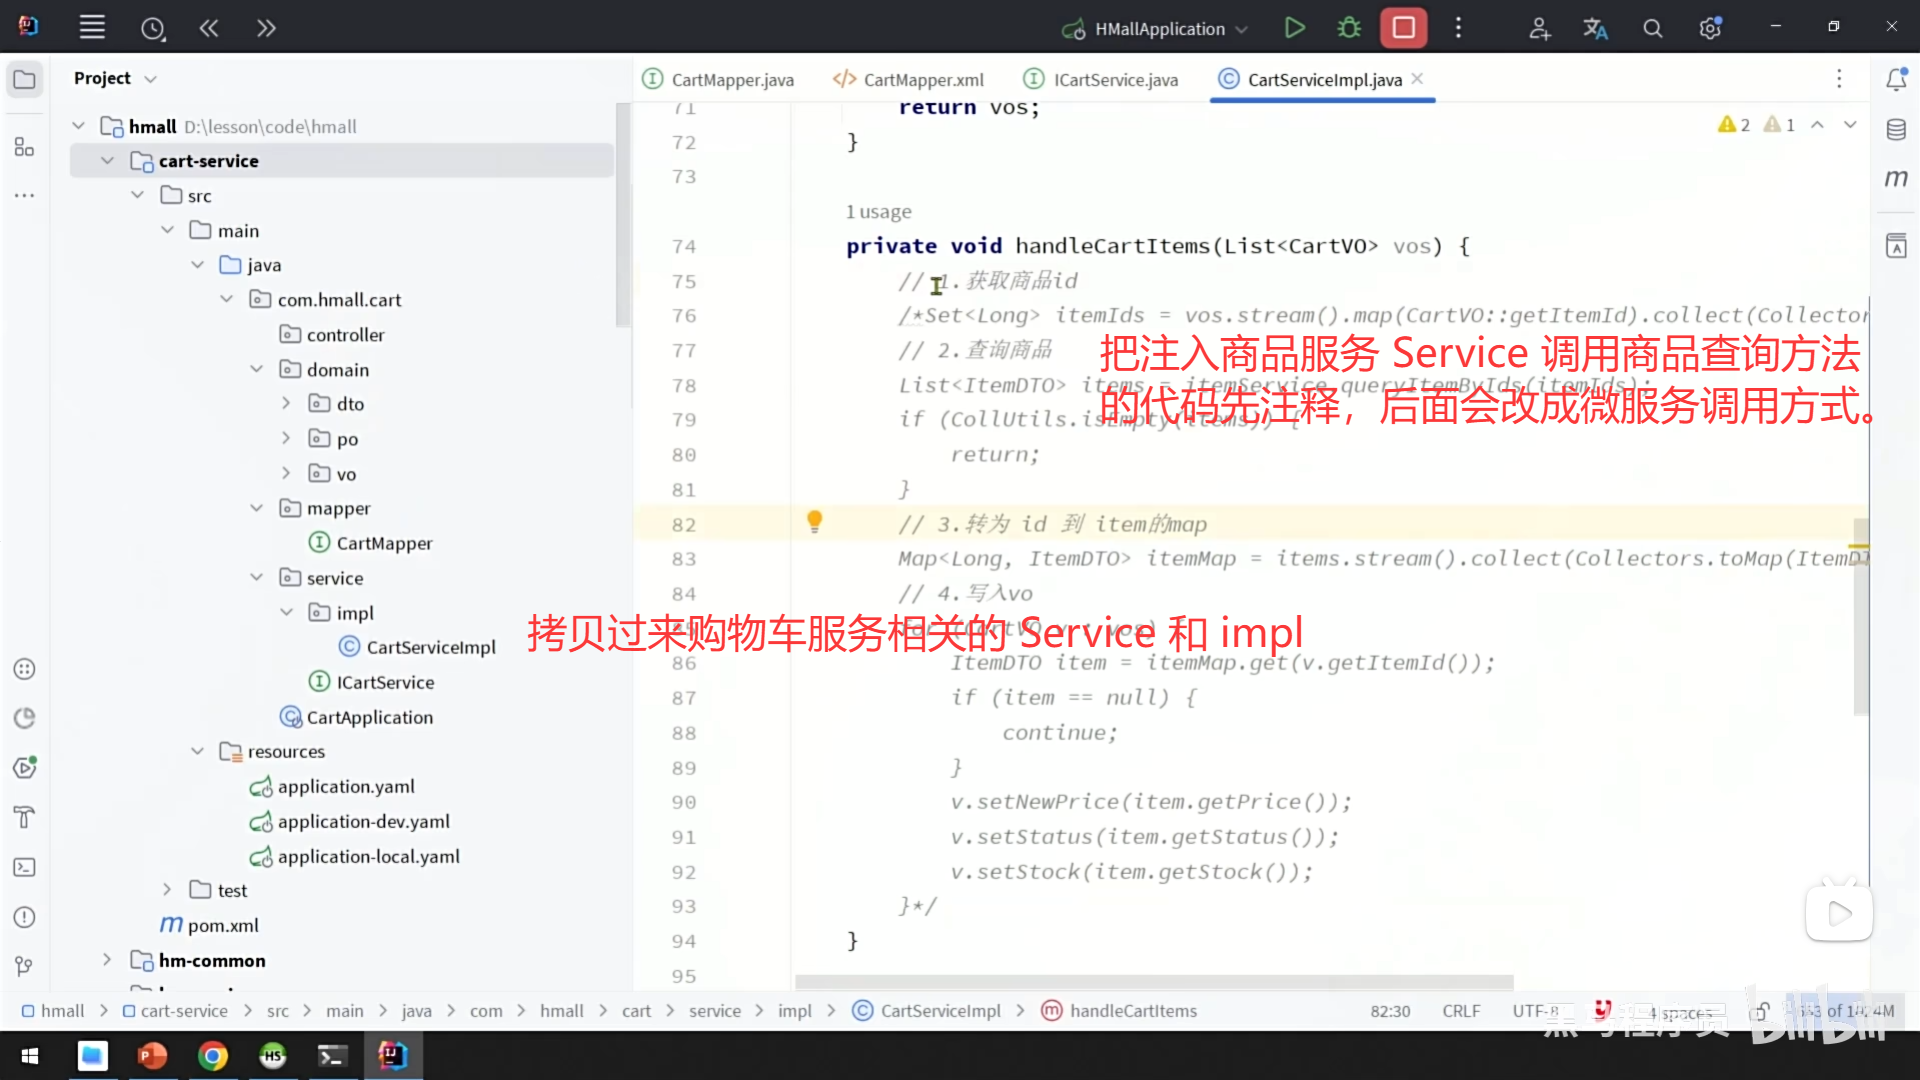Expand the hm-common module node
1920x1080 pixels.
[107, 960]
